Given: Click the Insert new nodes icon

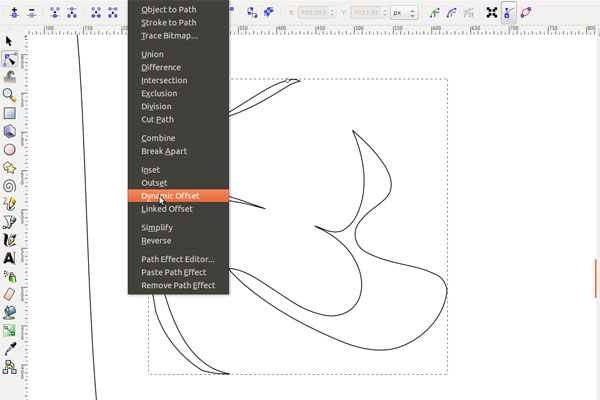Looking at the screenshot, I should click(15, 13).
